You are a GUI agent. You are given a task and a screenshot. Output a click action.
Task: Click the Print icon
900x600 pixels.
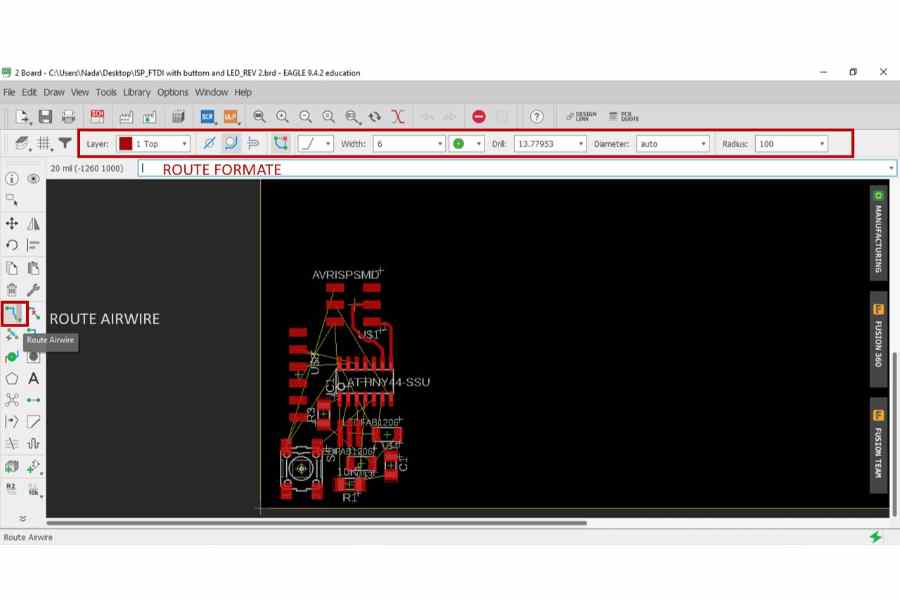[x=68, y=117]
